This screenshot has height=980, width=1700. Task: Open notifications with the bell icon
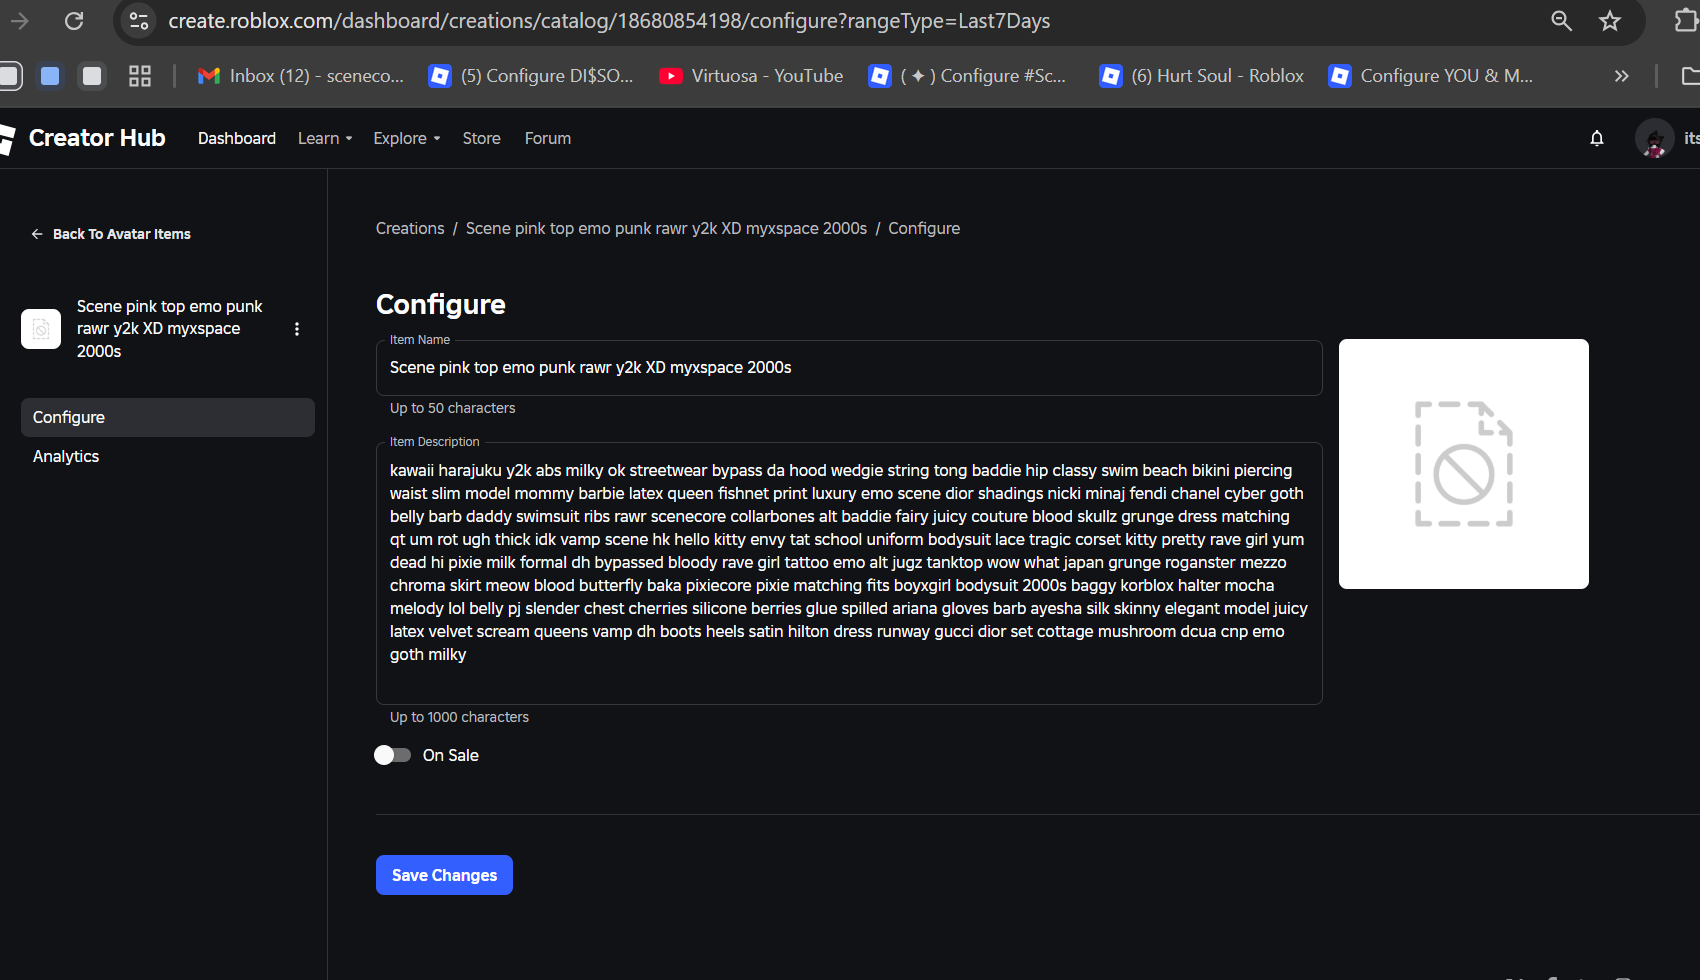[1597, 138]
